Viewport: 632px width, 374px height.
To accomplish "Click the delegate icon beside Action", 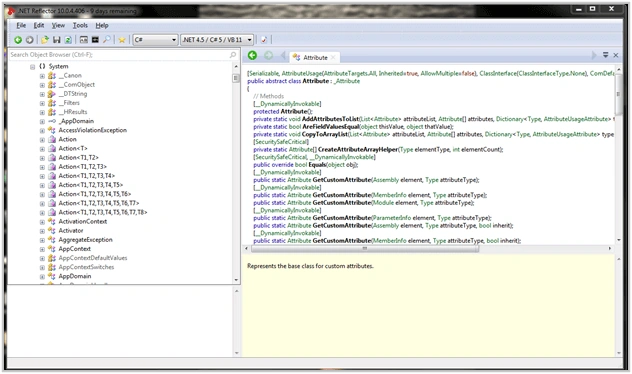I will (52, 139).
